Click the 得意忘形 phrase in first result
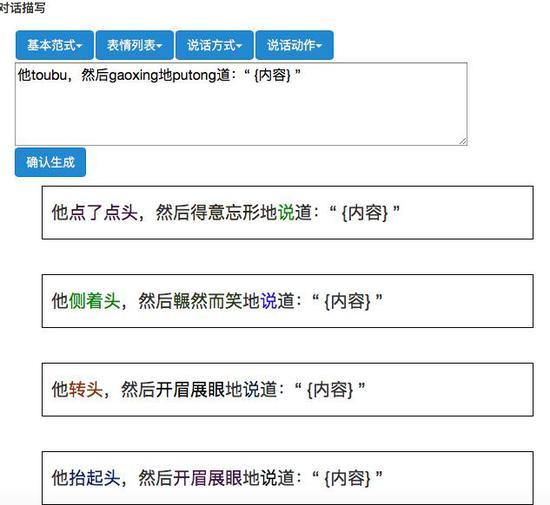550x505 pixels. coord(225,213)
